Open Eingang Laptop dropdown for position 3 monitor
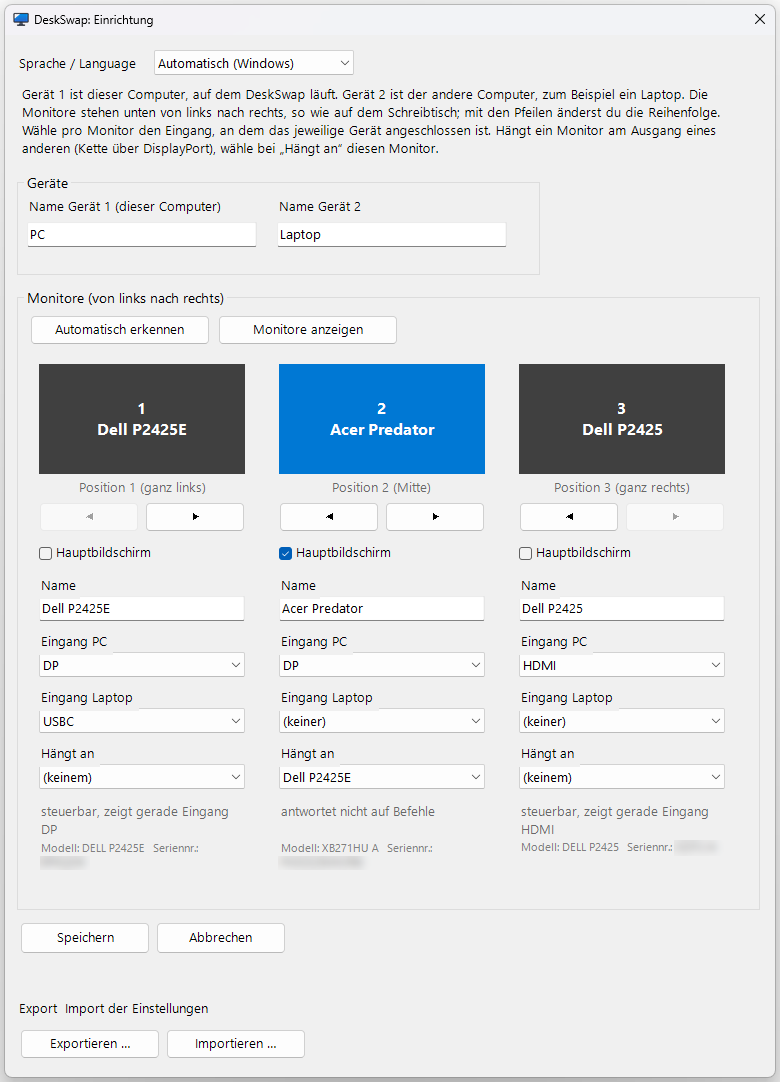Viewport: 780px width, 1082px height. (x=622, y=721)
